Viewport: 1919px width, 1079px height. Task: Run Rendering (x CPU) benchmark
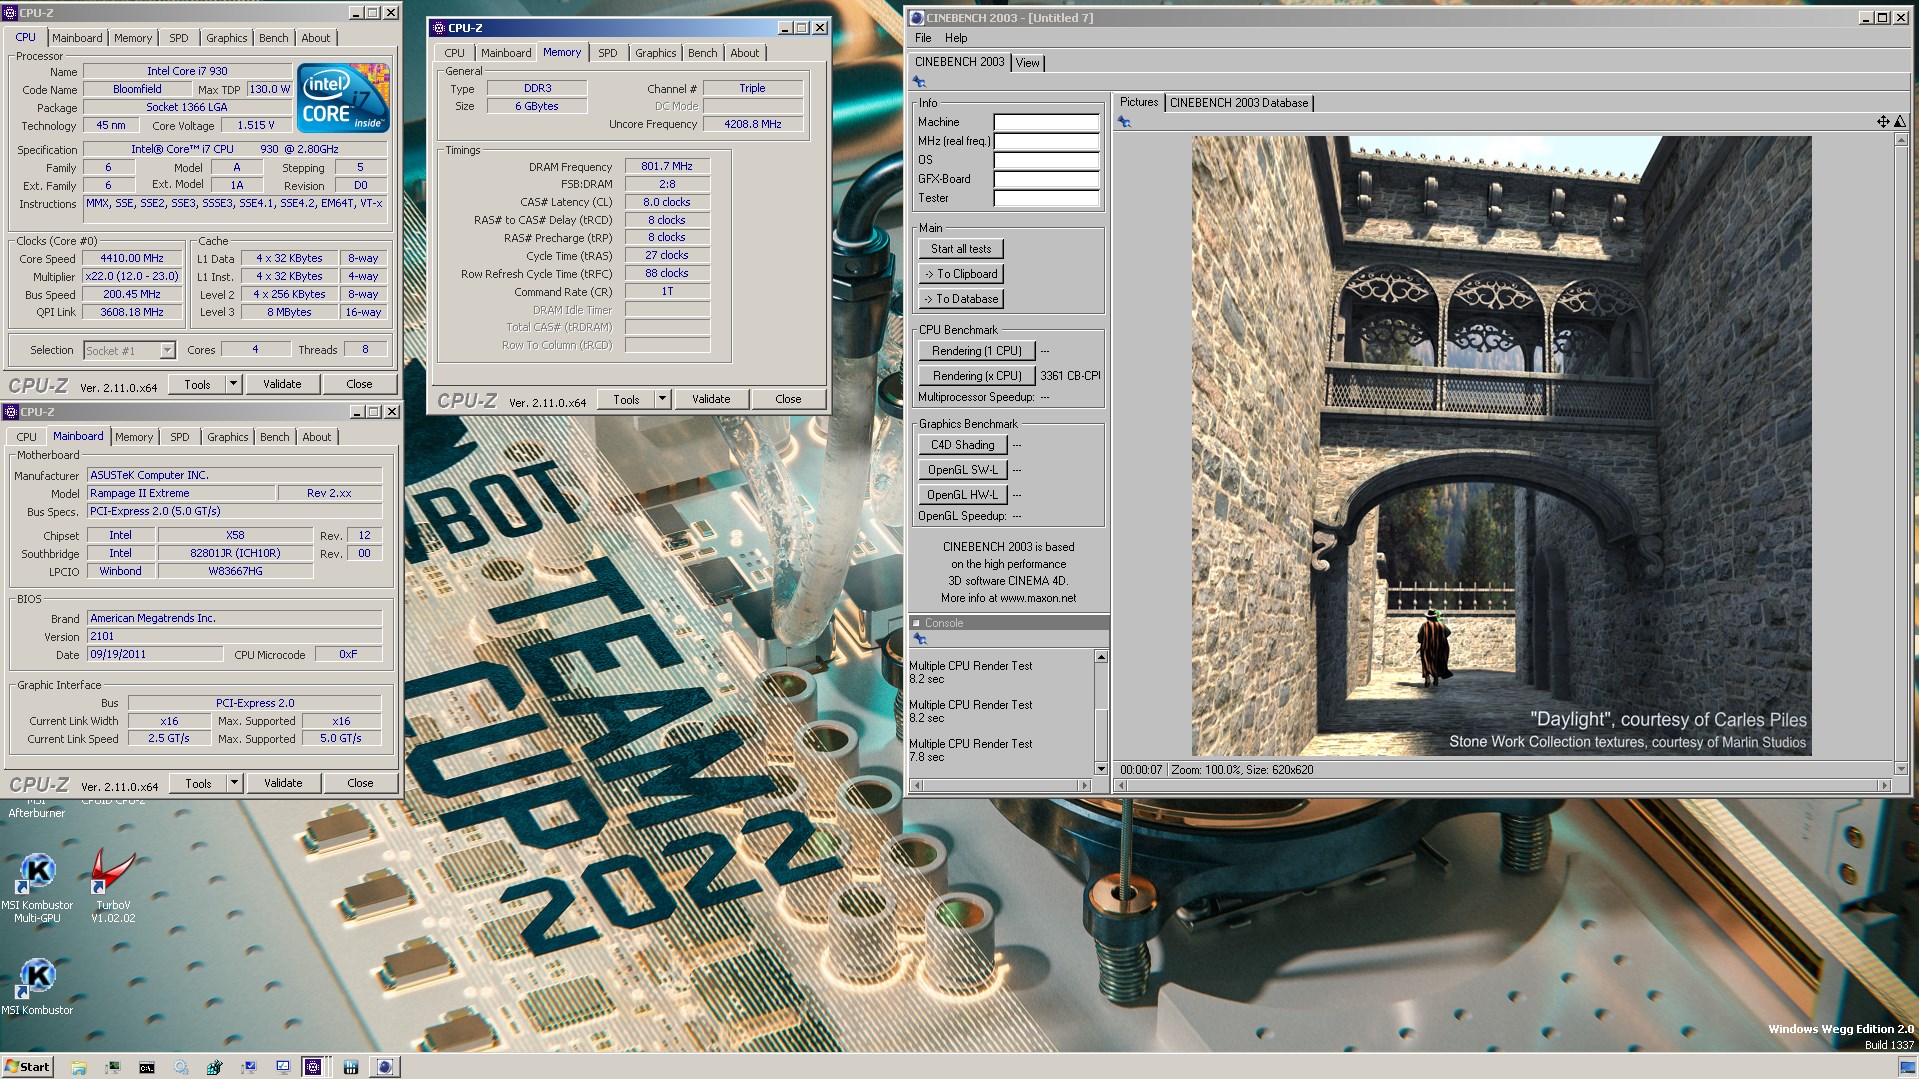point(976,376)
